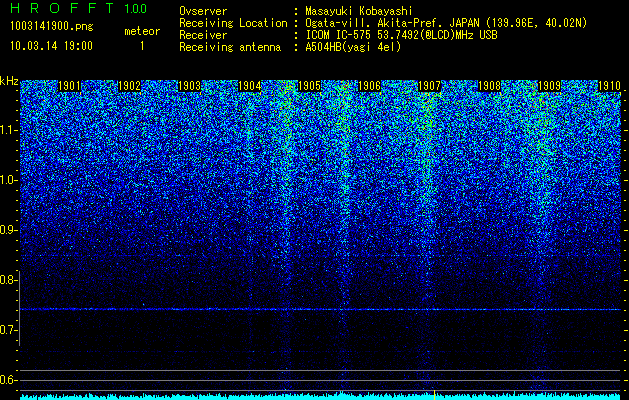Click the meteor count value 1
The image size is (629, 400).
click(142, 46)
